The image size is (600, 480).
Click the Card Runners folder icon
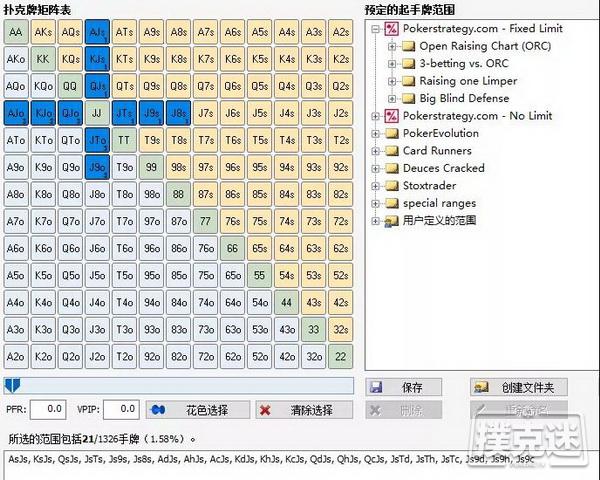tap(391, 151)
